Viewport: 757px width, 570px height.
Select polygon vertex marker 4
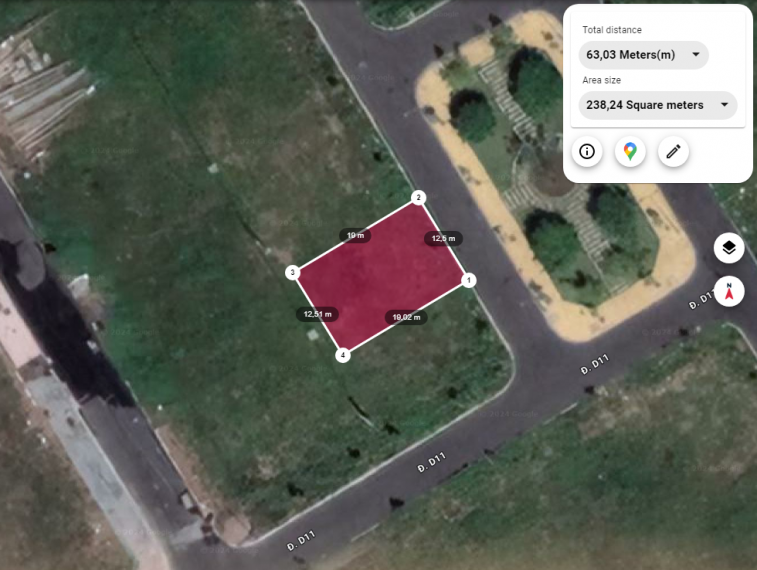point(343,355)
